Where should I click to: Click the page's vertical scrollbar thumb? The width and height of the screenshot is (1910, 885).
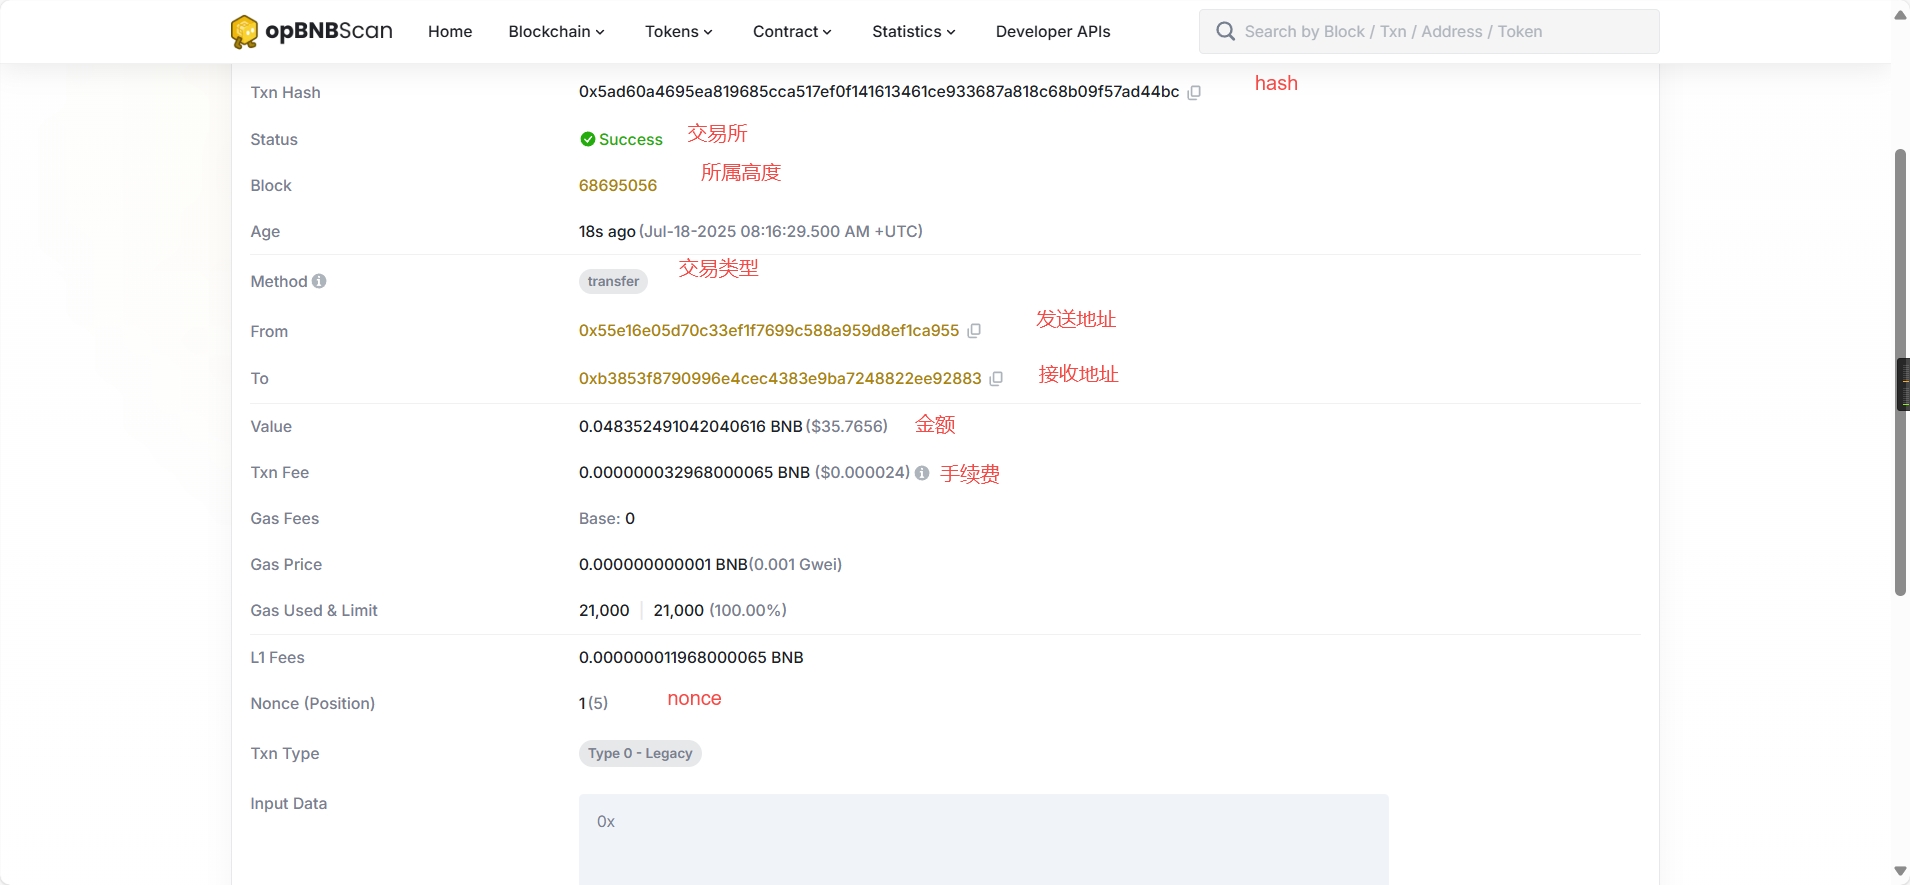click(1900, 372)
